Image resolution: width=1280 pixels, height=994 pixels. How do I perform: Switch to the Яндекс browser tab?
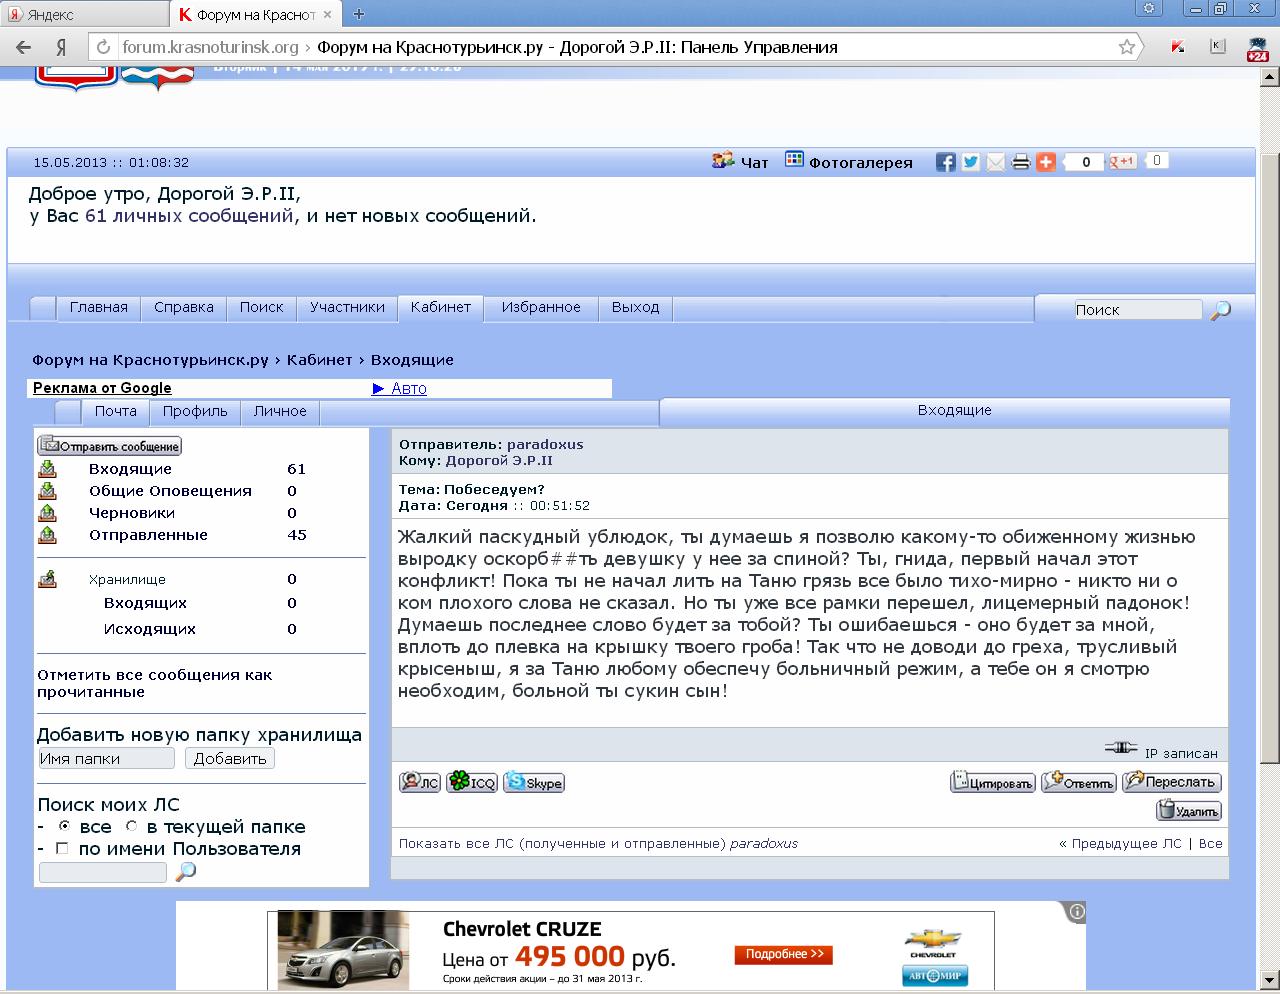point(85,15)
